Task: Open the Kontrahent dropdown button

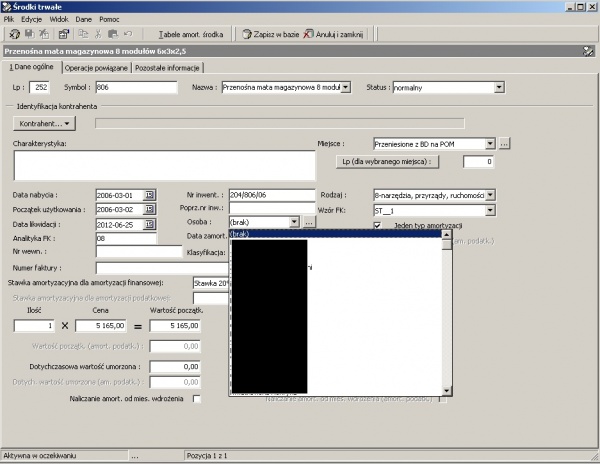Action: tap(44, 124)
